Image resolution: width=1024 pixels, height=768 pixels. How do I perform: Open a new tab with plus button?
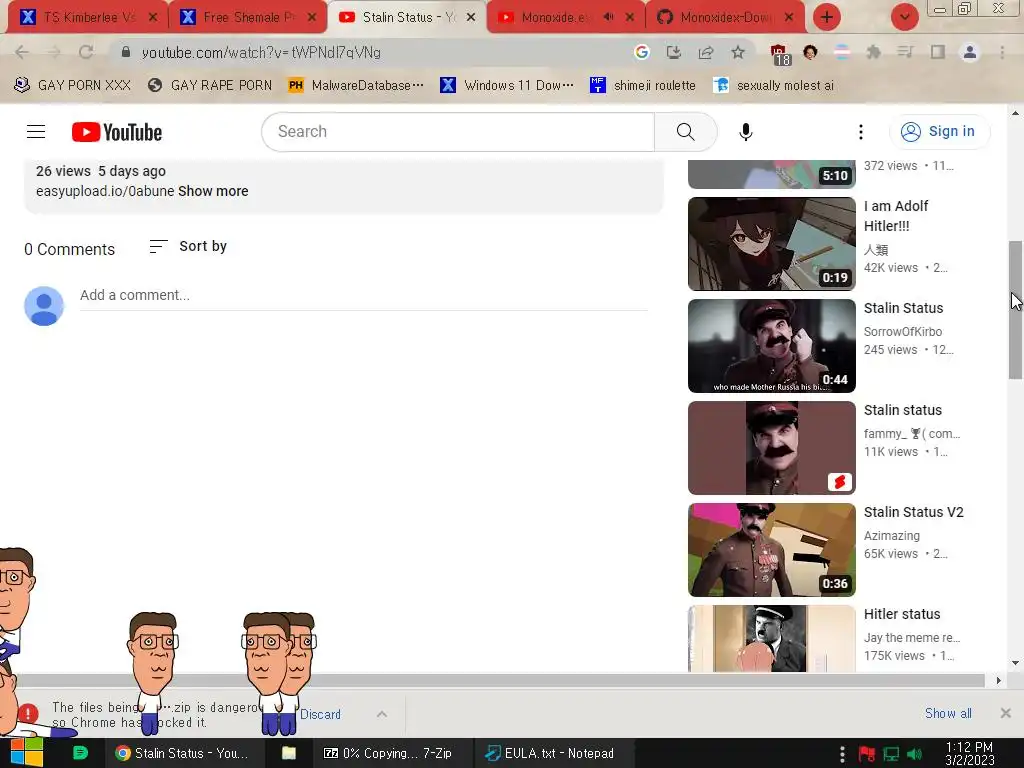click(x=827, y=17)
